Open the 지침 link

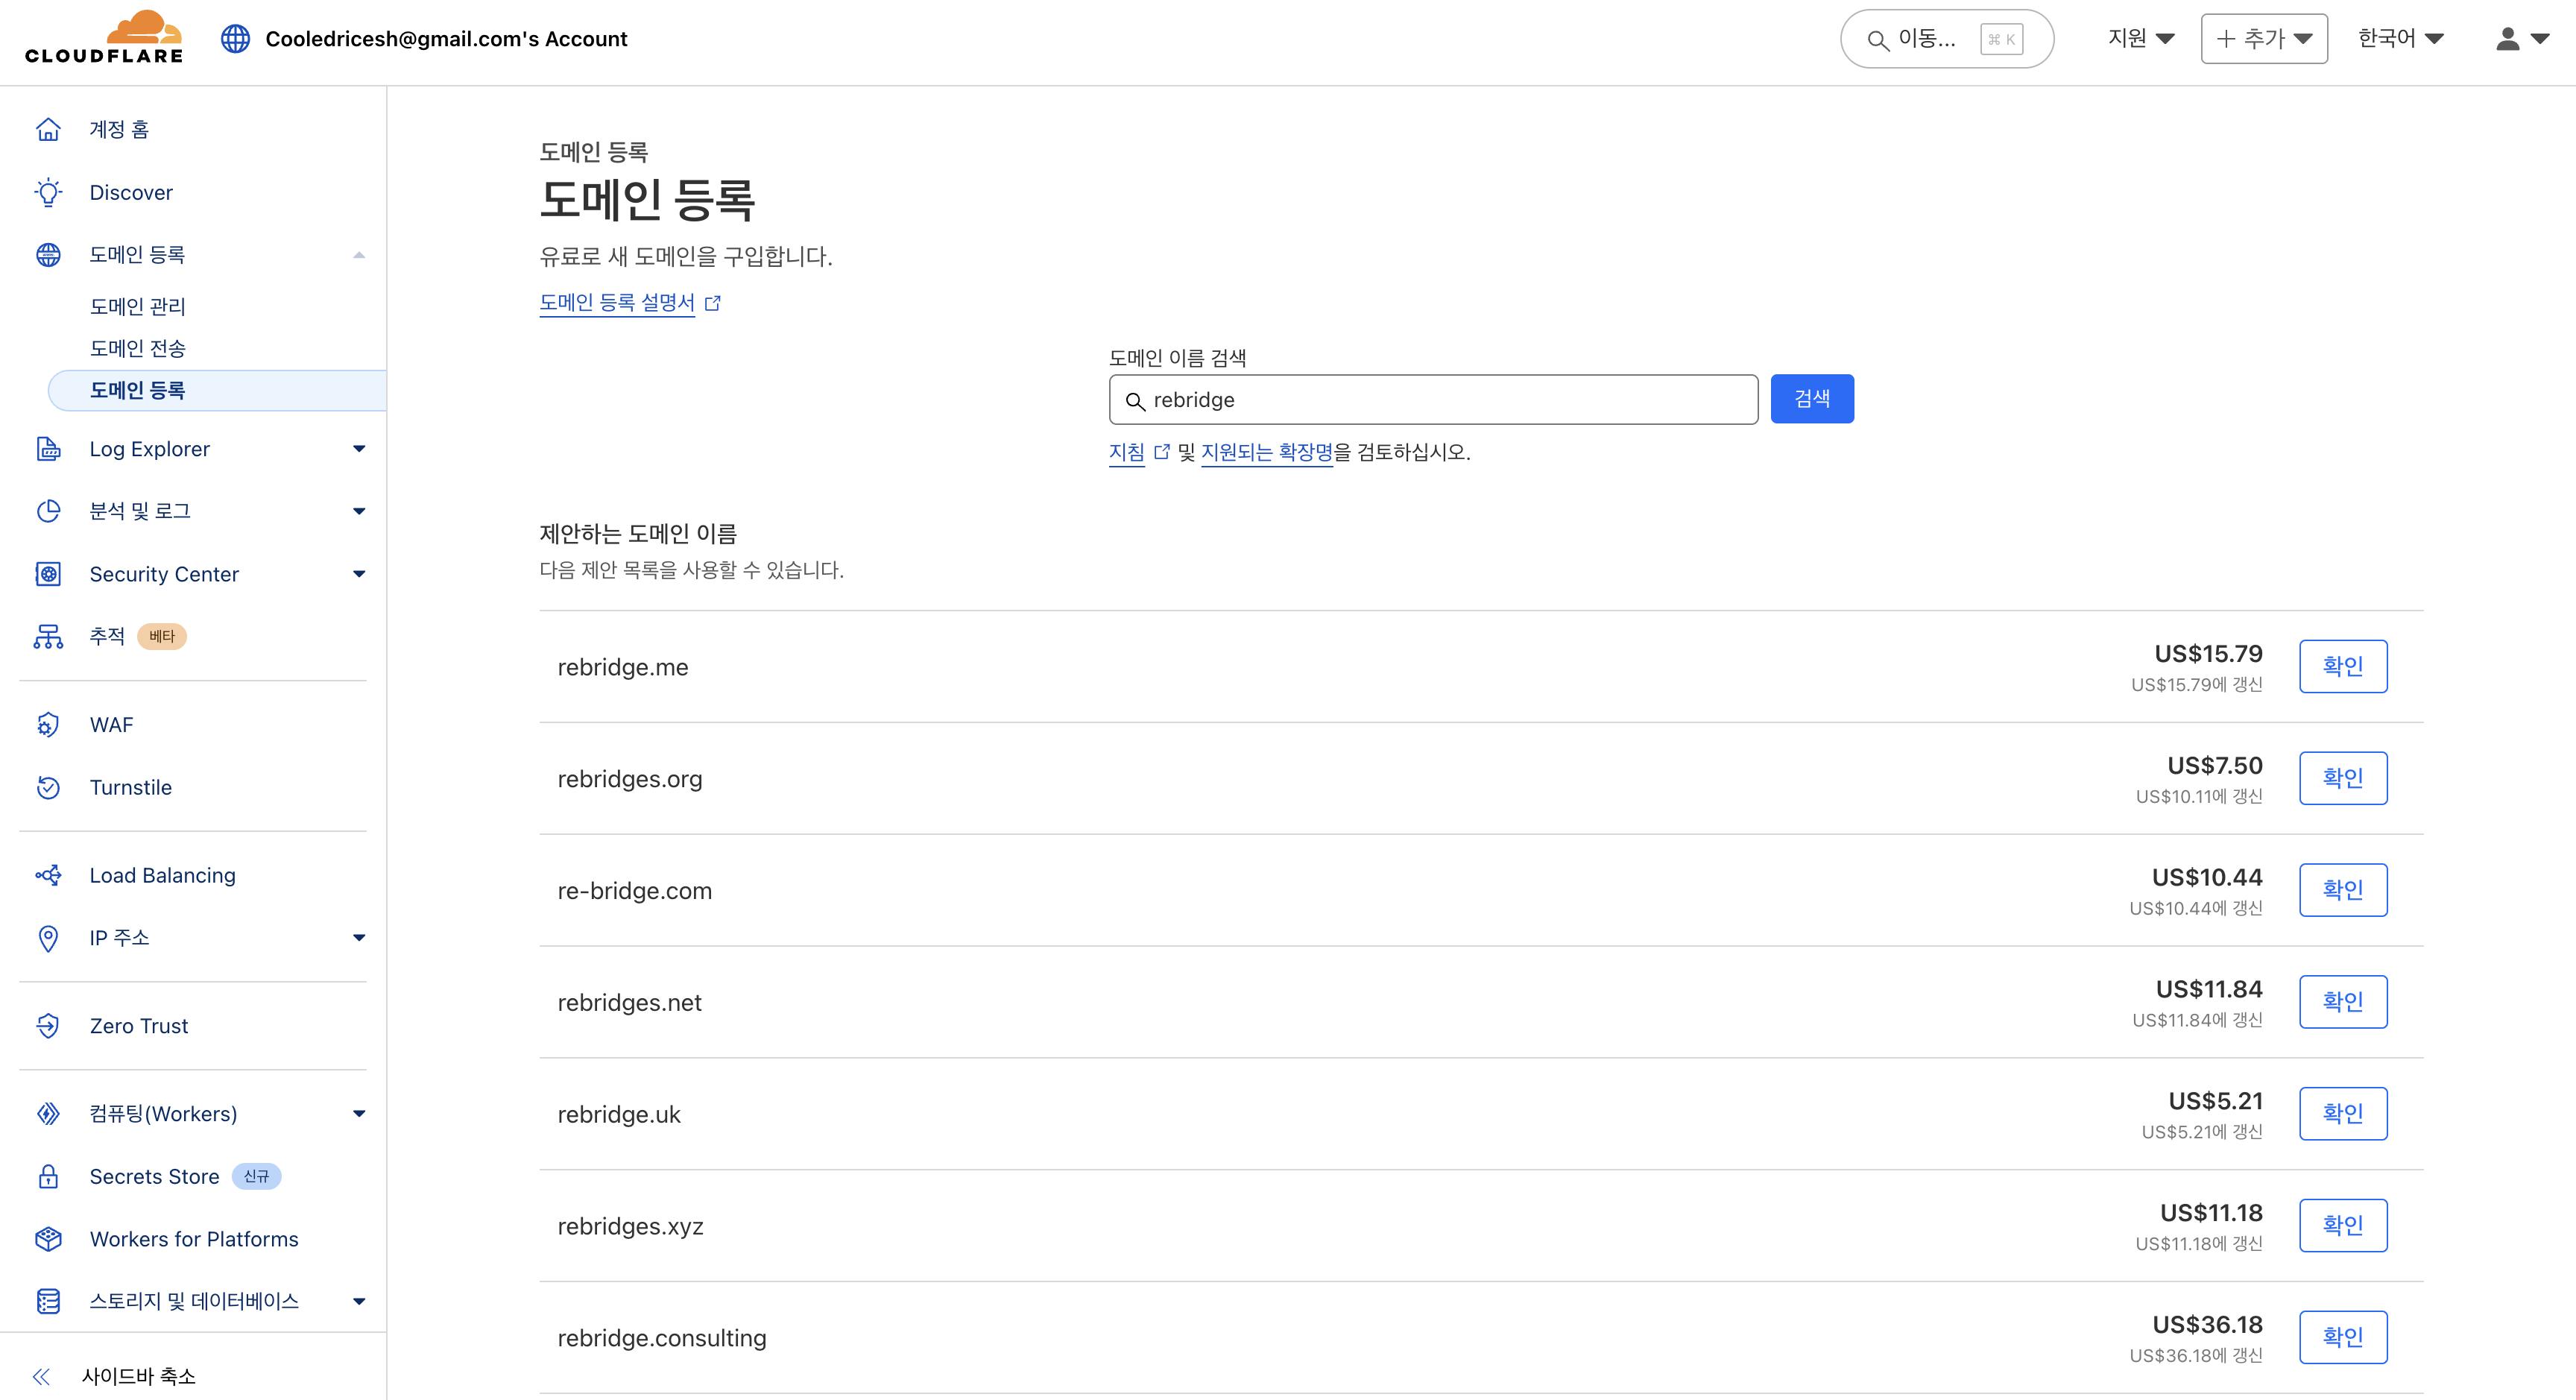click(1127, 452)
